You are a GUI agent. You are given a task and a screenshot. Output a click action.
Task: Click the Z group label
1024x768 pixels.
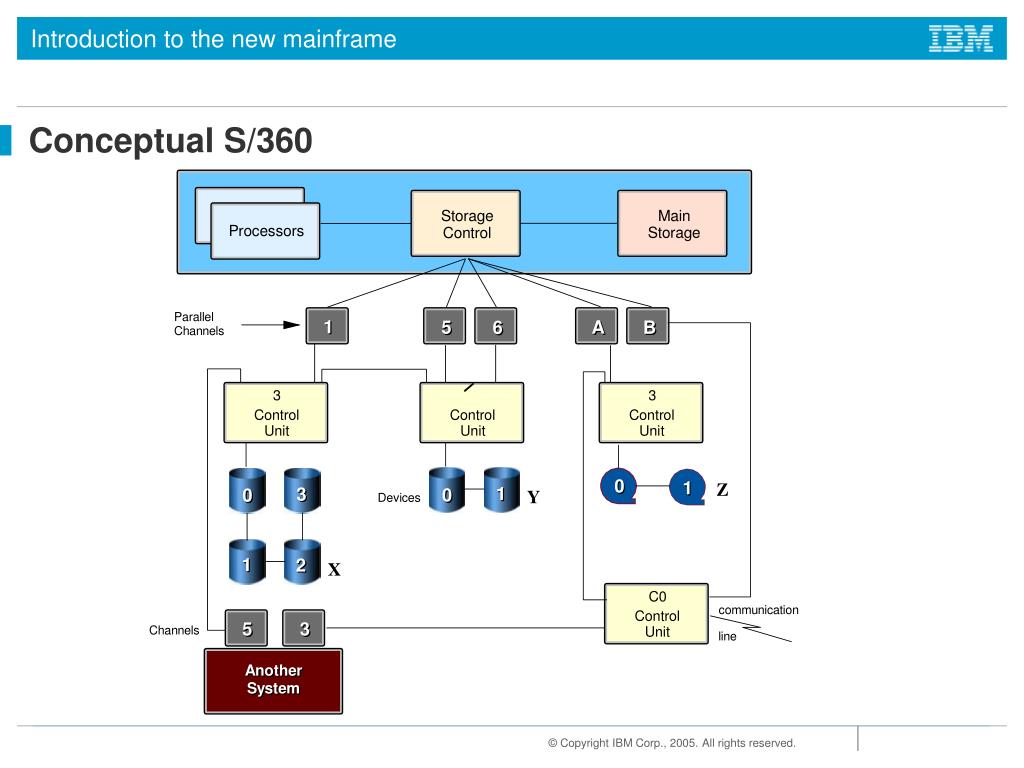pyautogui.click(x=722, y=490)
